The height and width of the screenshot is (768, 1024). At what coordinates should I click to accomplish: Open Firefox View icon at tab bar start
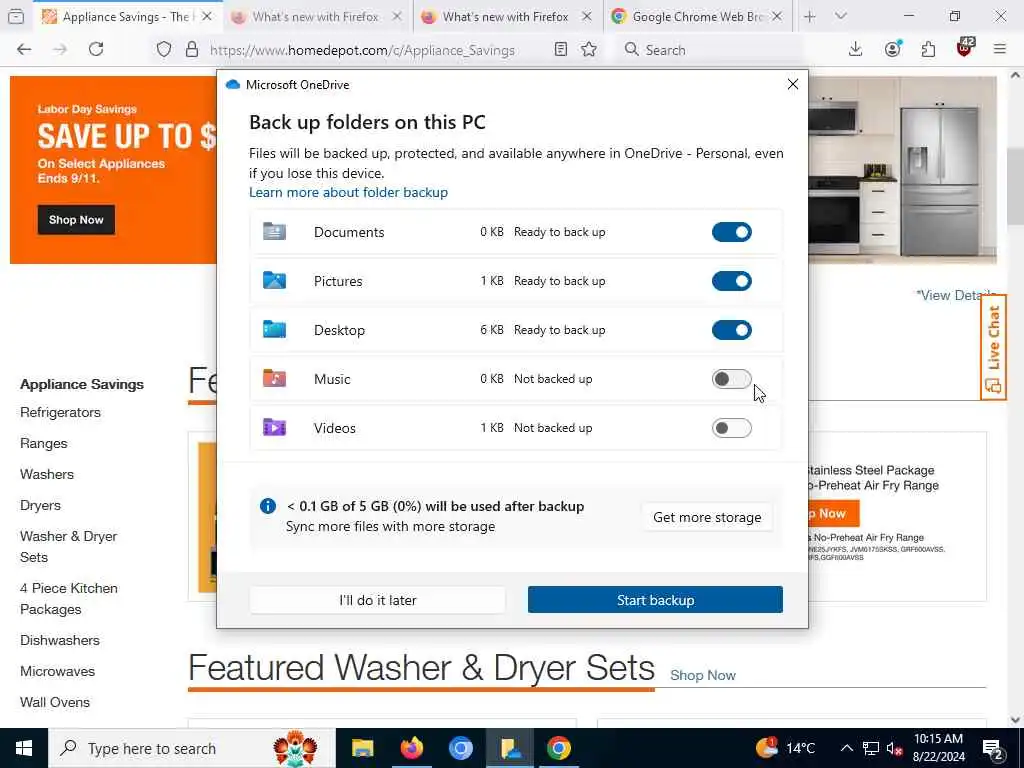[x=16, y=16]
